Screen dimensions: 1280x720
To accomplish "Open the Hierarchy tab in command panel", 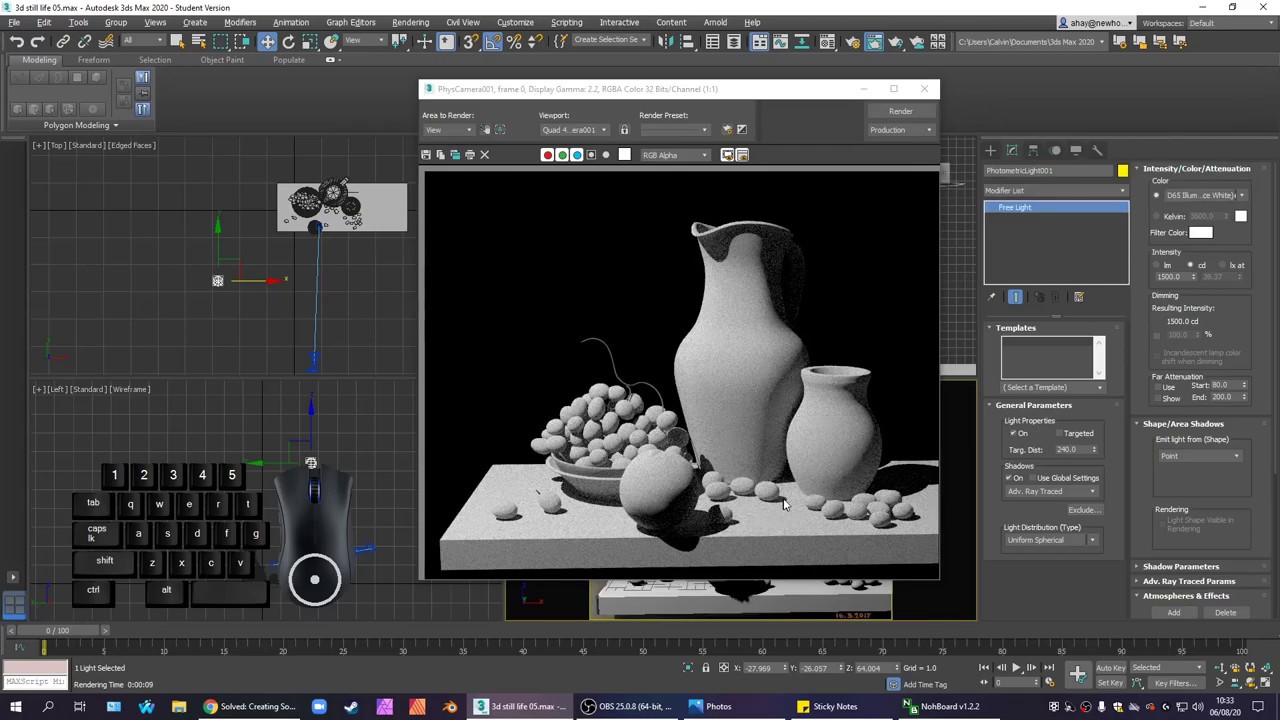I will [x=1033, y=150].
